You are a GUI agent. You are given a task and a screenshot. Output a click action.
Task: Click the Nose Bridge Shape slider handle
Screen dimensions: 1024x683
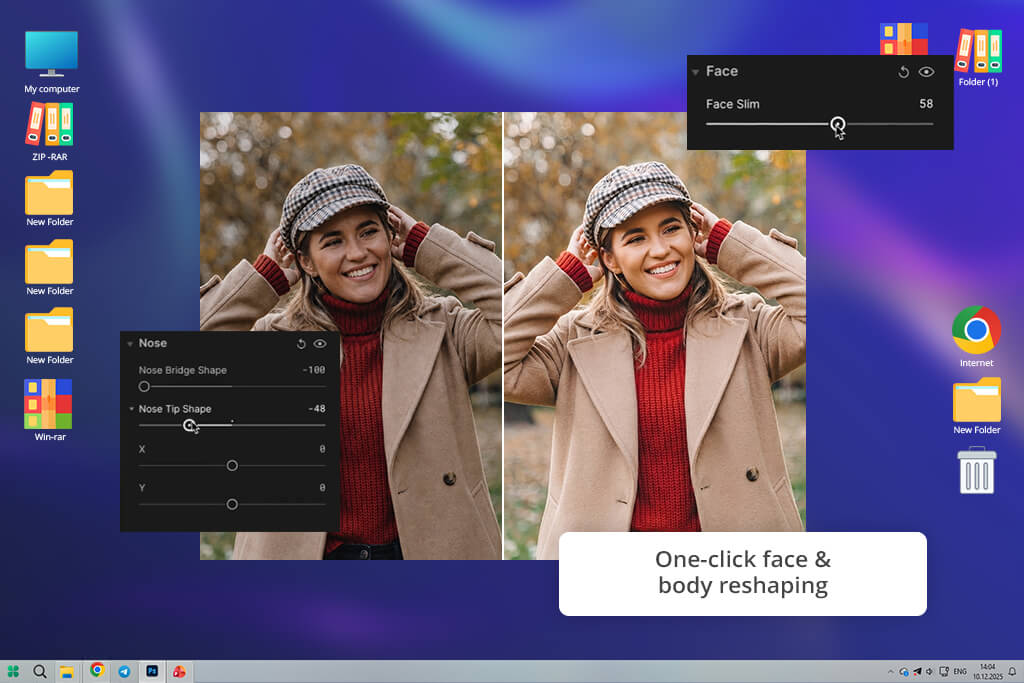(144, 387)
